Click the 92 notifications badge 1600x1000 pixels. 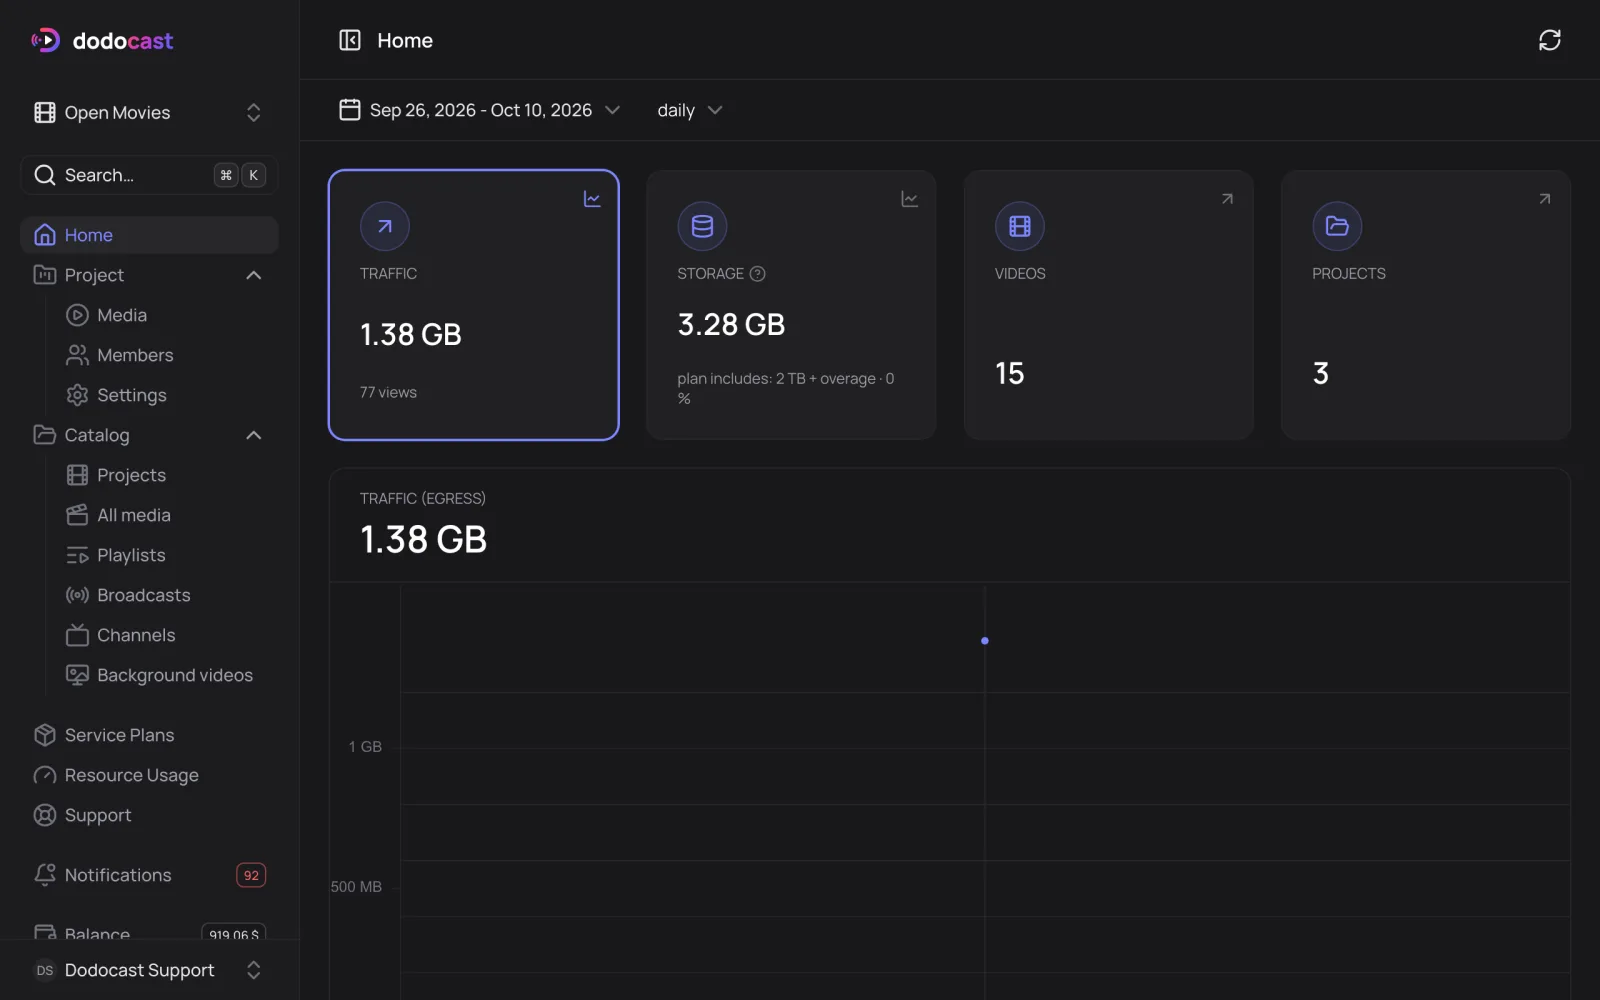coord(251,875)
